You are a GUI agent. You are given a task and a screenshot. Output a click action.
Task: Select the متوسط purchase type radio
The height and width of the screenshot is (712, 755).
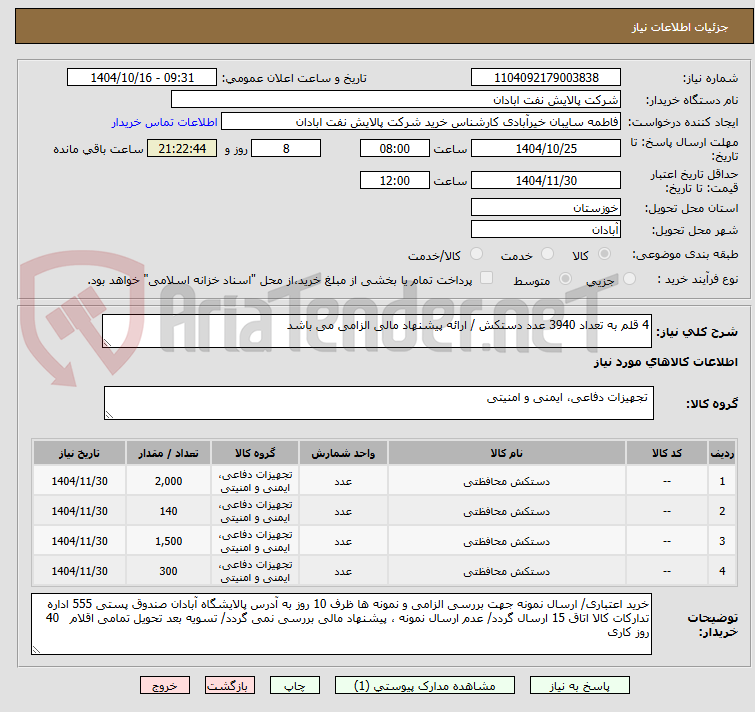coord(565,279)
